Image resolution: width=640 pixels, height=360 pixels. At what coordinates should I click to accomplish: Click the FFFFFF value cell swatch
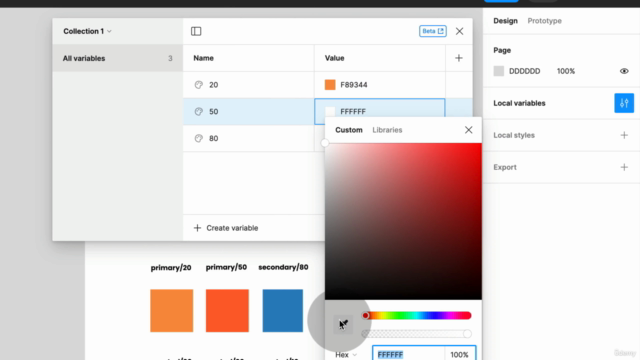(330, 111)
